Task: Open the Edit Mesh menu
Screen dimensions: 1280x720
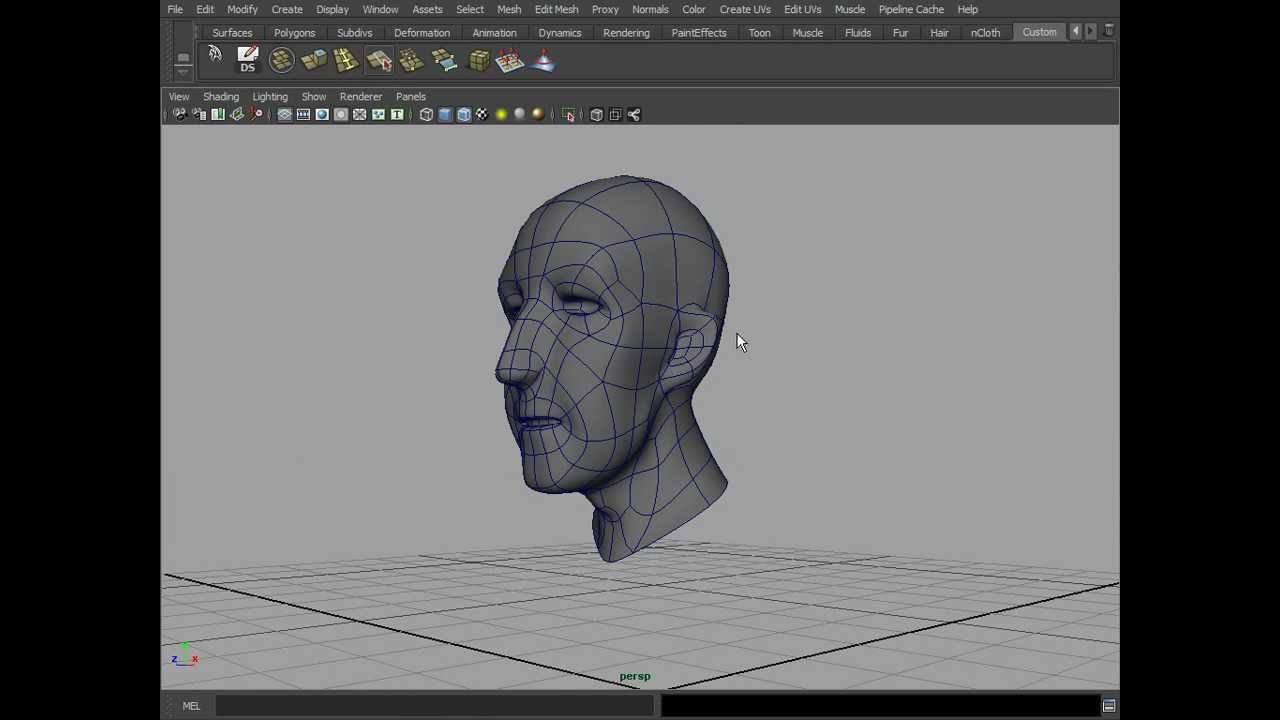Action: pyautogui.click(x=556, y=10)
